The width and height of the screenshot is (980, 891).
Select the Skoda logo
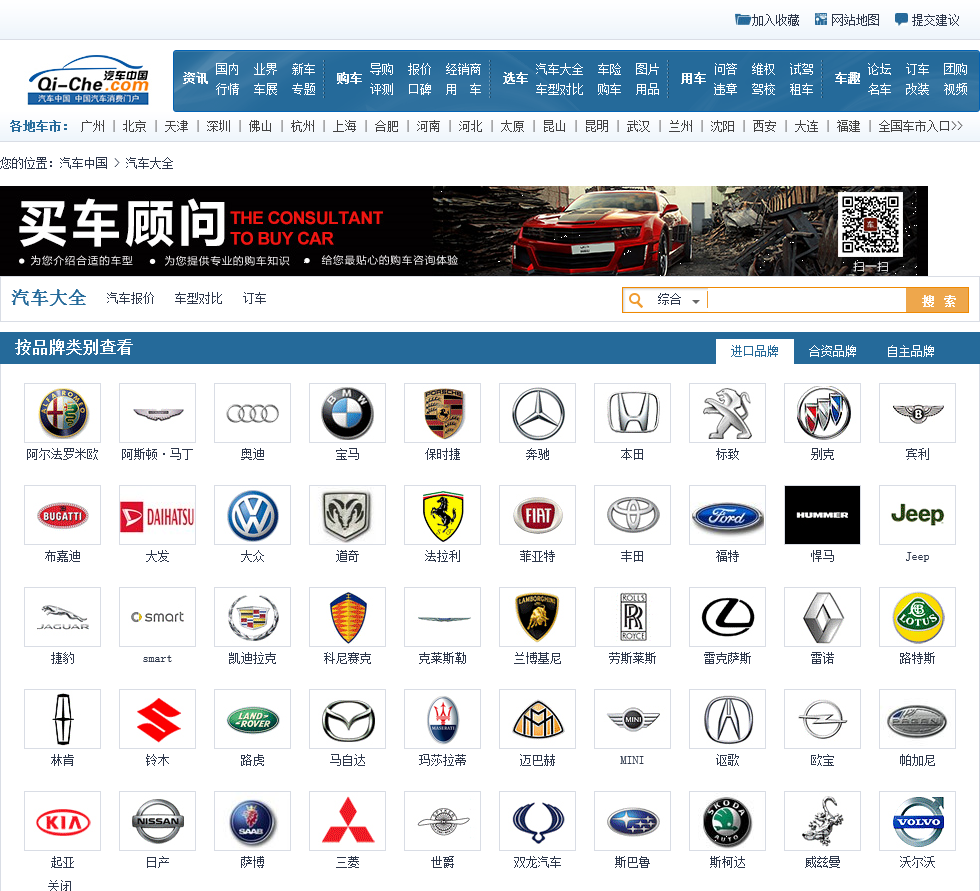[x=728, y=821]
